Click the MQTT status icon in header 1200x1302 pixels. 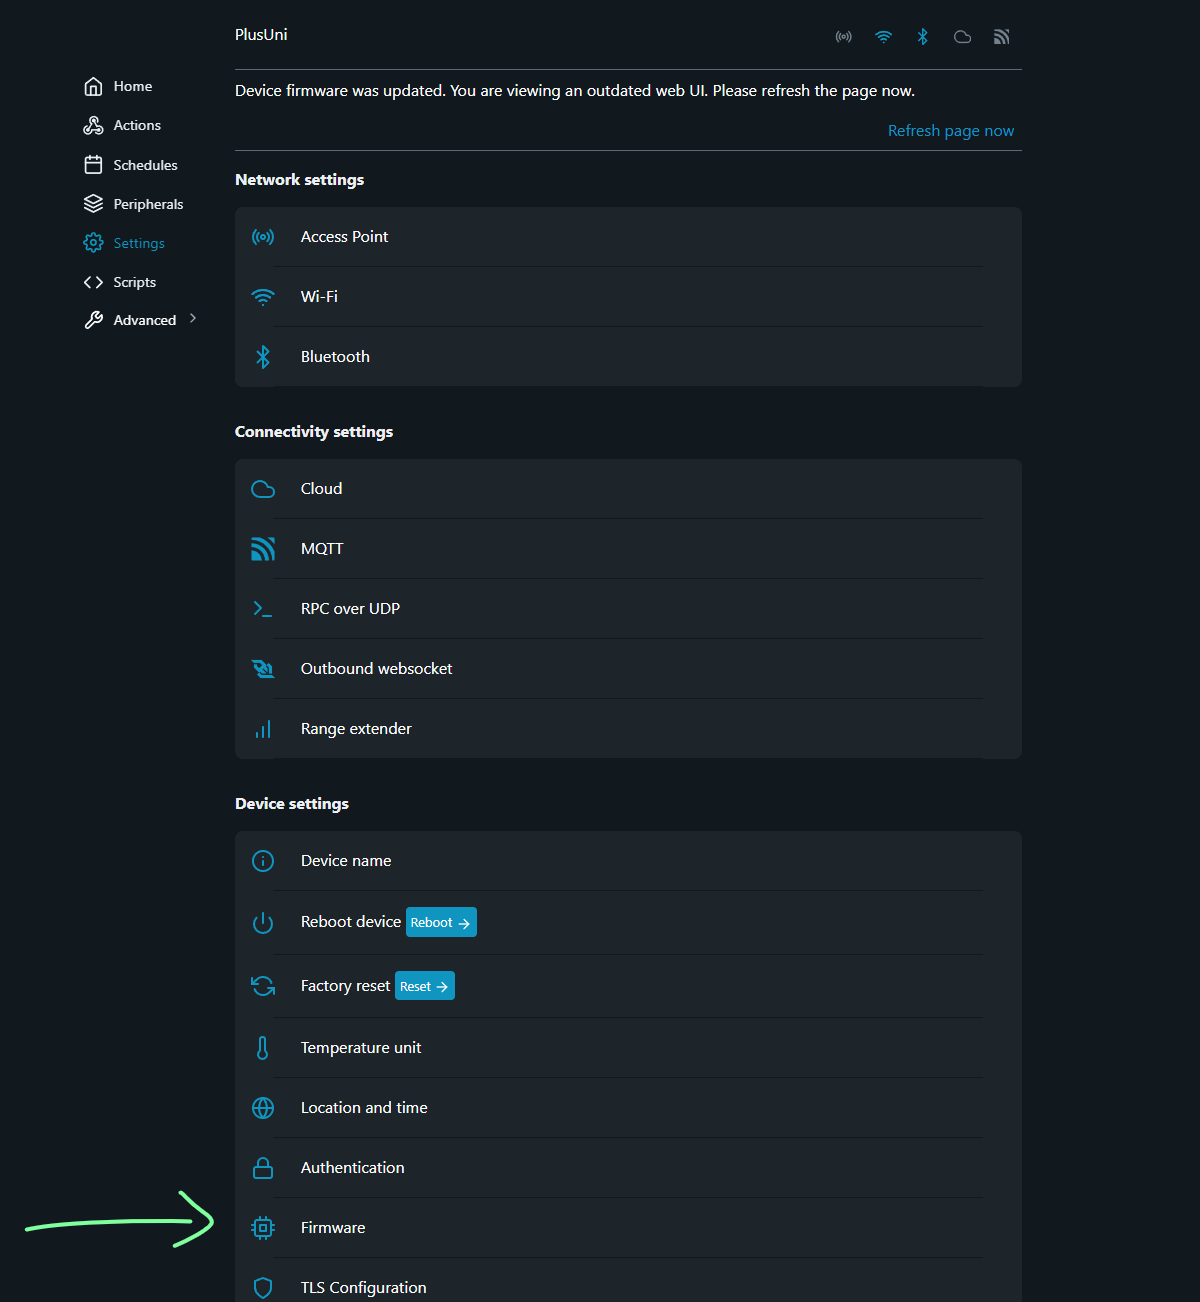(x=1001, y=37)
